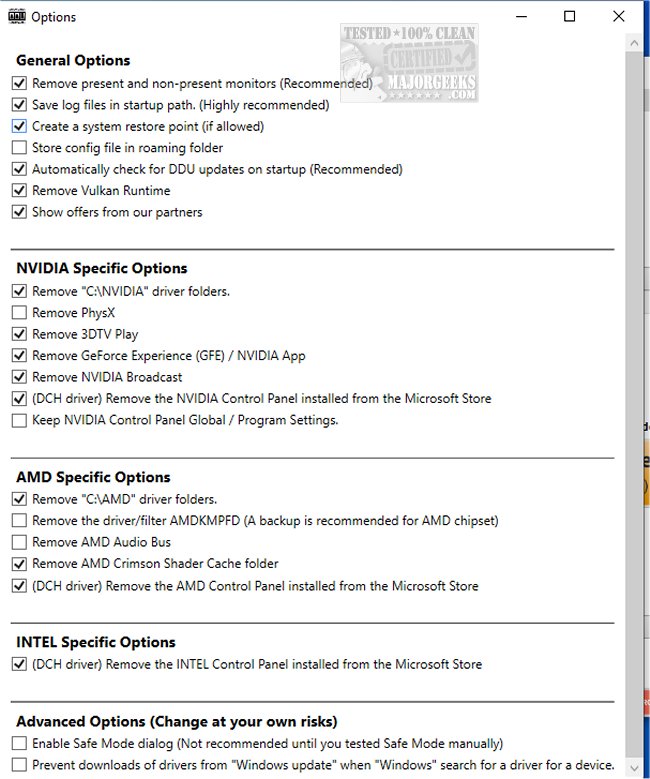Click the scrollbar up arrow
The width and height of the screenshot is (650, 779).
634,41
